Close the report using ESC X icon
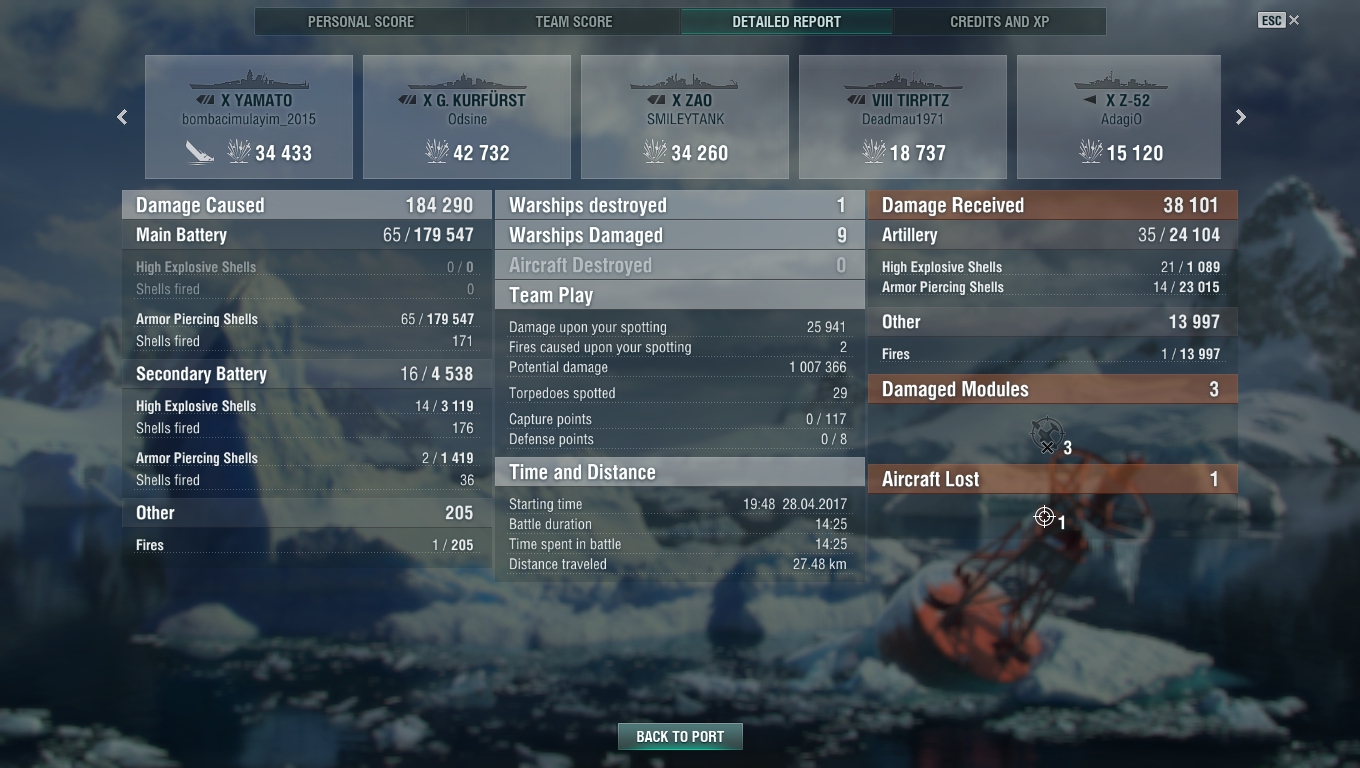The height and width of the screenshot is (768, 1360). coord(1279,20)
